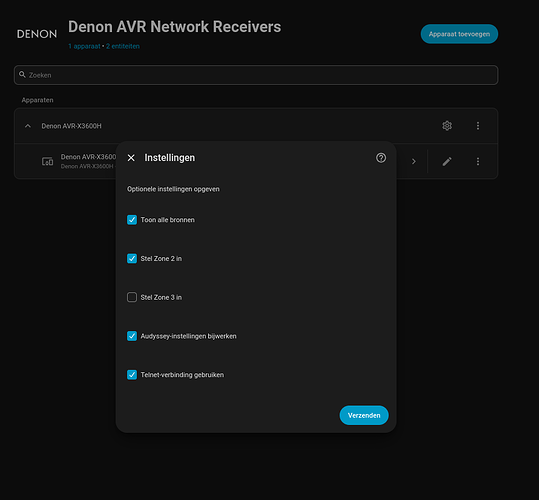Viewport: 539px width, 500px height.
Task: Open the 2 entiteiten link
Action: (123, 46)
